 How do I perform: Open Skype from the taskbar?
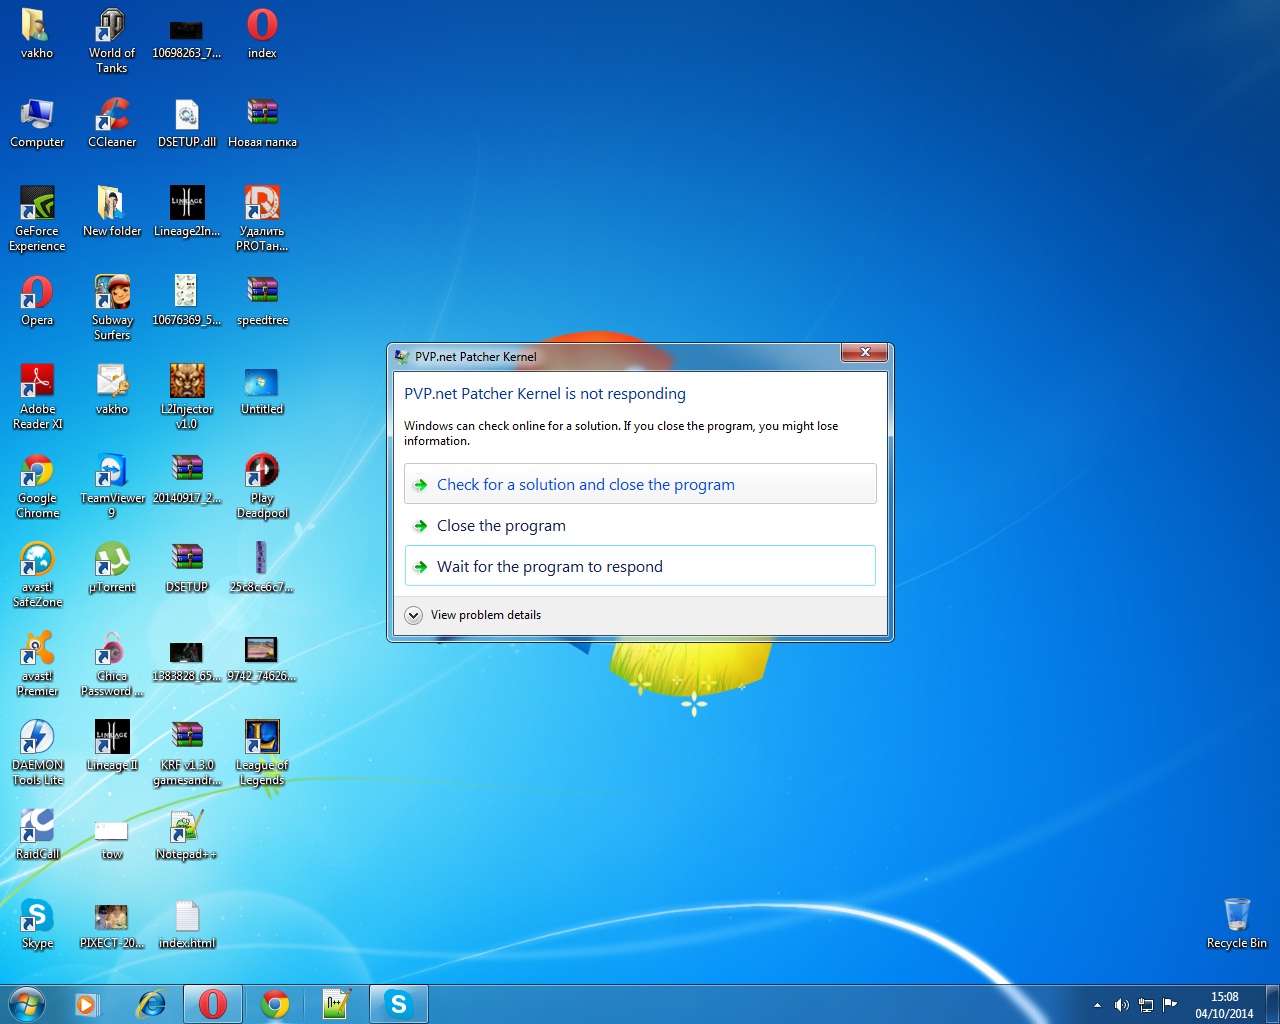pyautogui.click(x=398, y=1004)
